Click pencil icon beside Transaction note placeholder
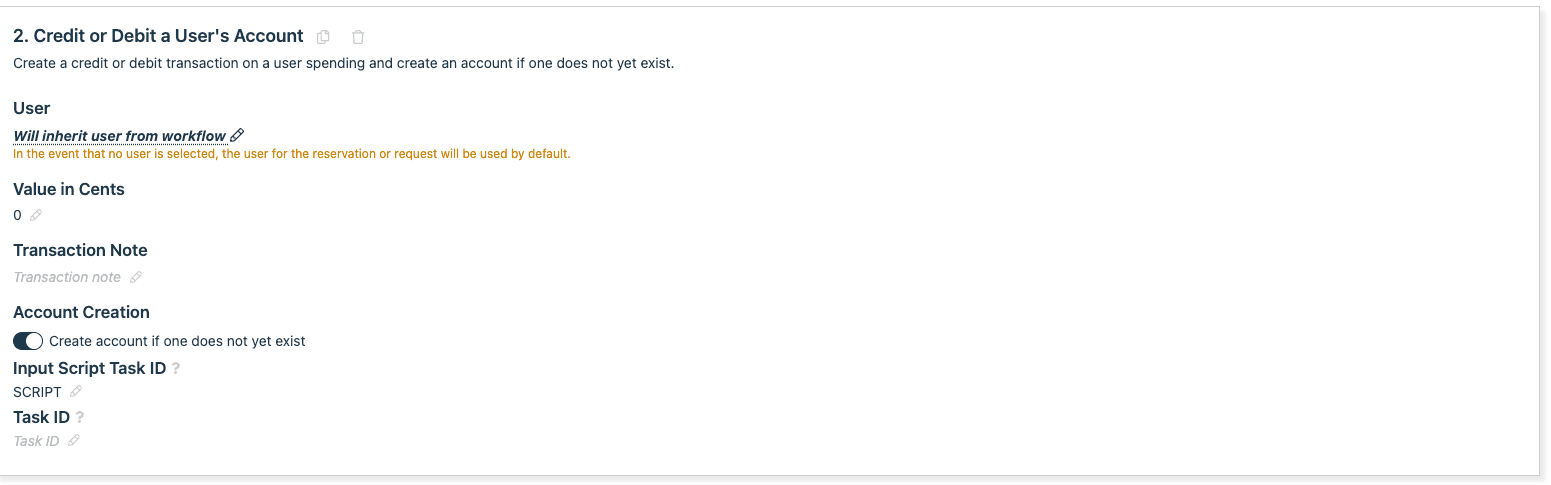This screenshot has width=1551, height=485. click(x=136, y=277)
